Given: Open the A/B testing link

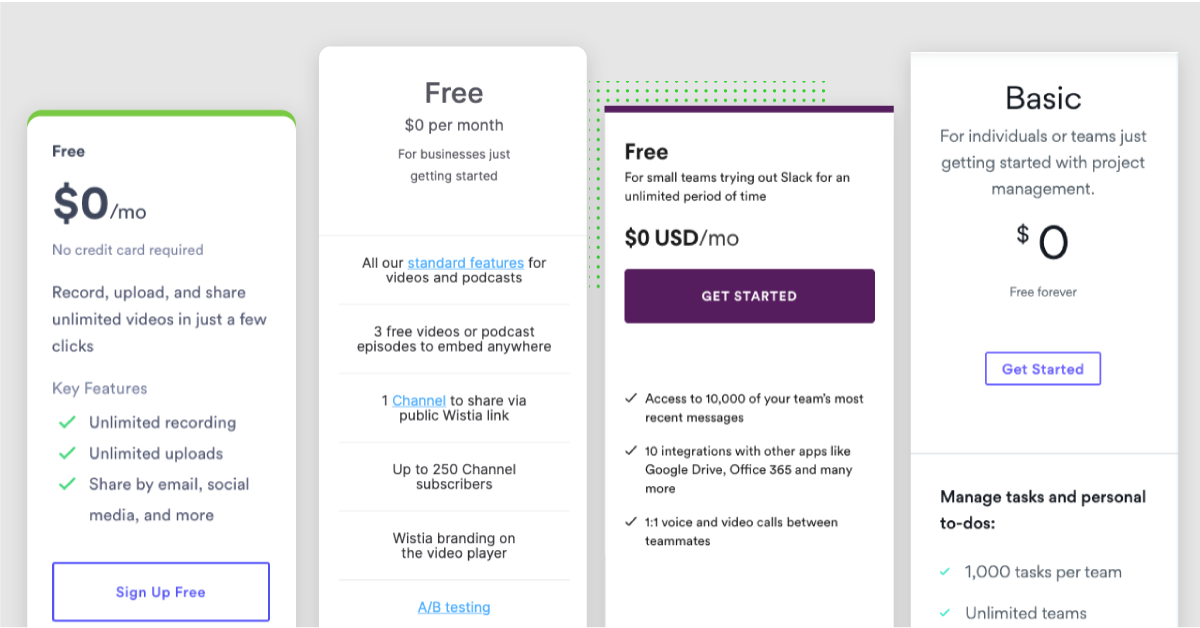Looking at the screenshot, I should coord(454,607).
